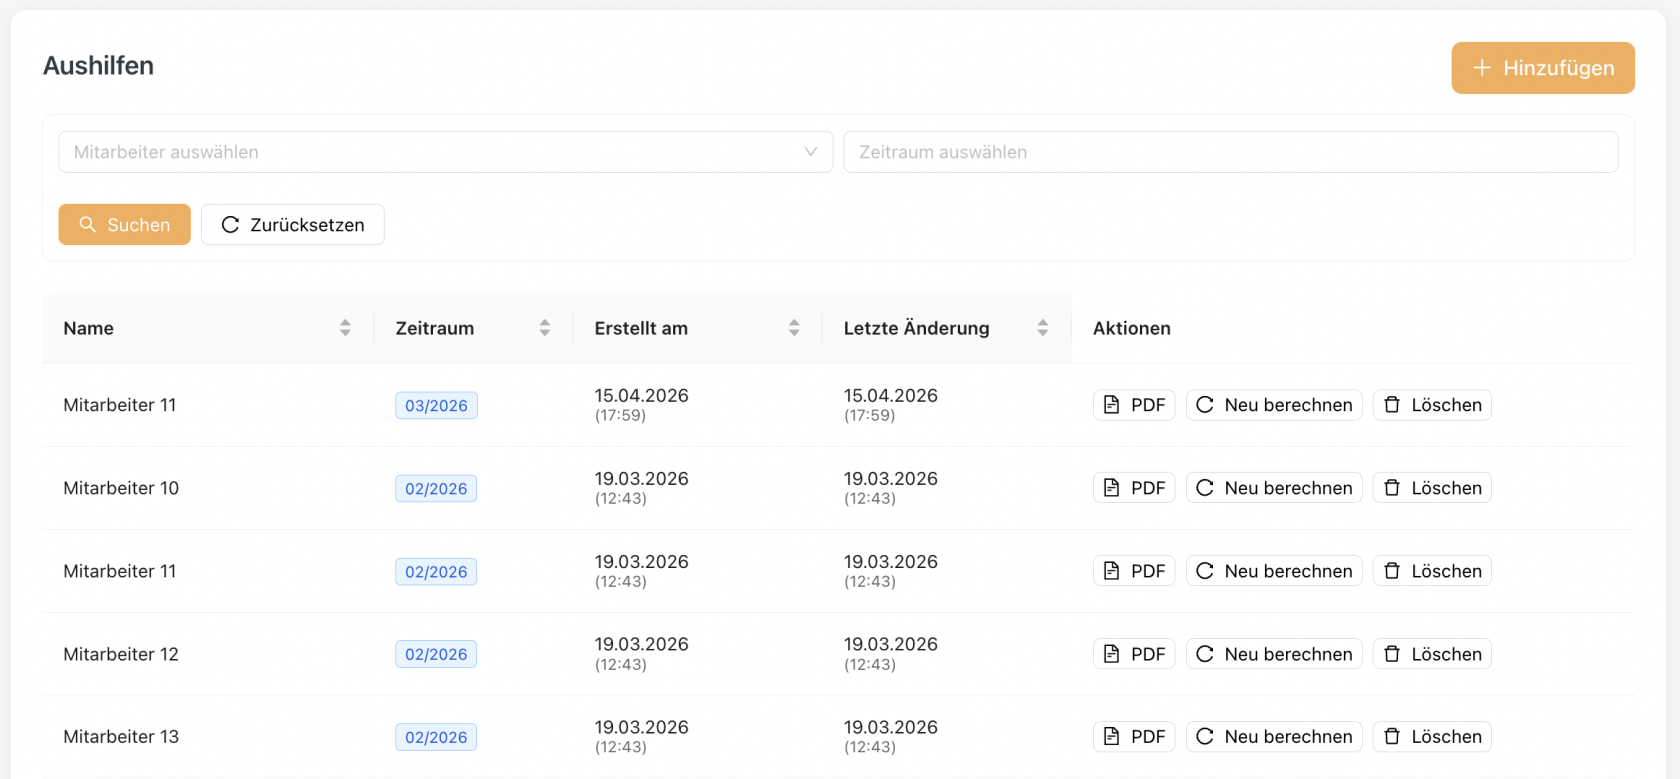Click Neu berechnen for Mitarbeiter 10
The width and height of the screenshot is (1680, 779).
click(1274, 488)
